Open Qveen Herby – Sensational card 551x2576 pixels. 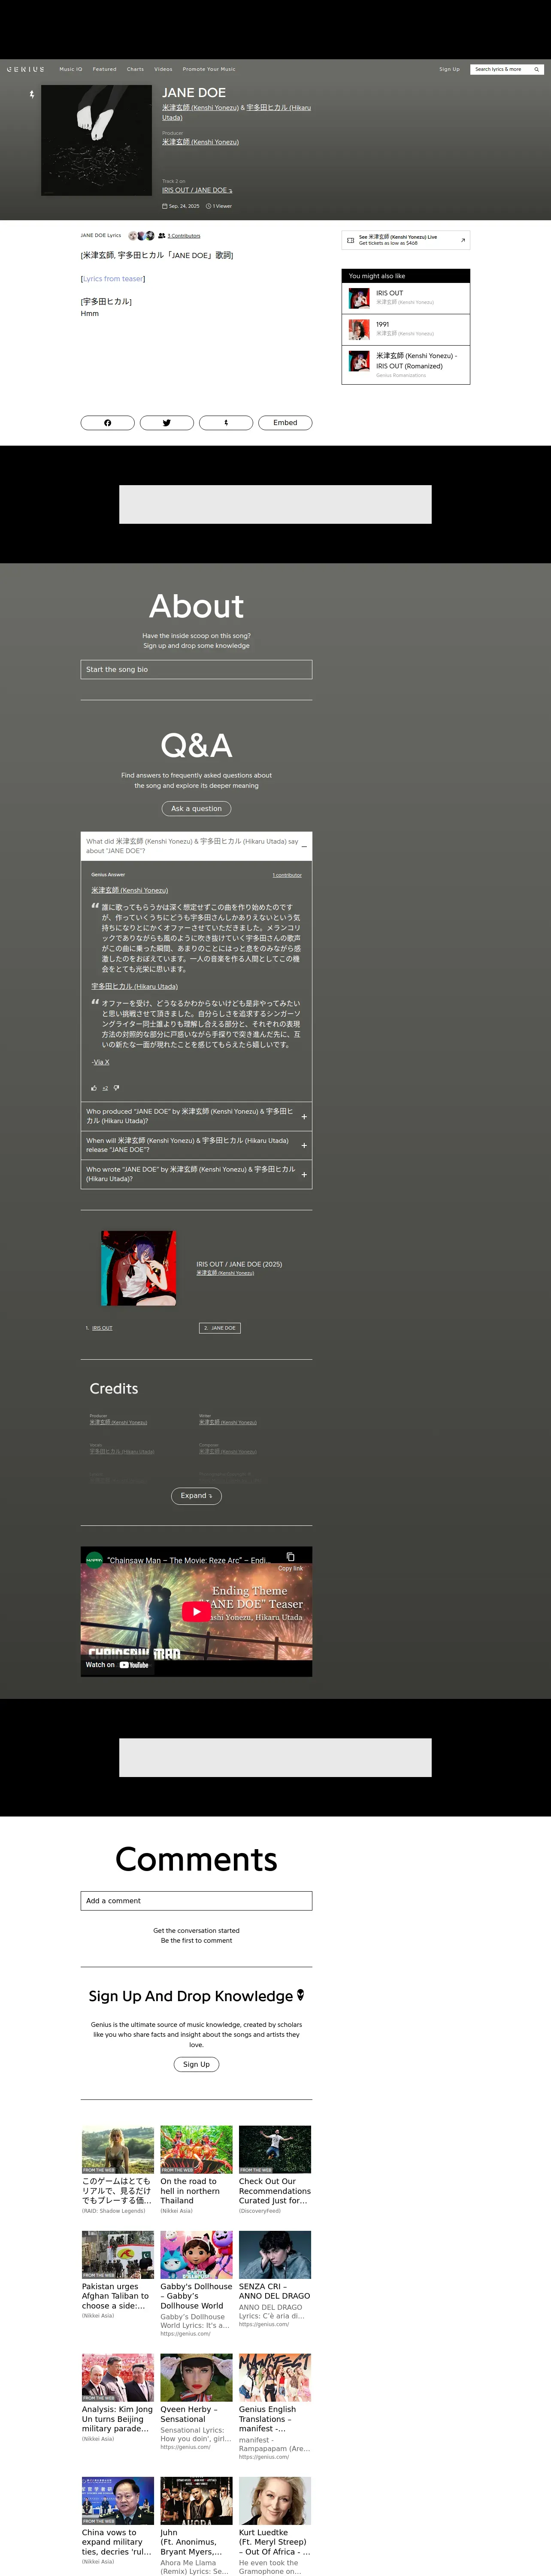pos(196,2402)
